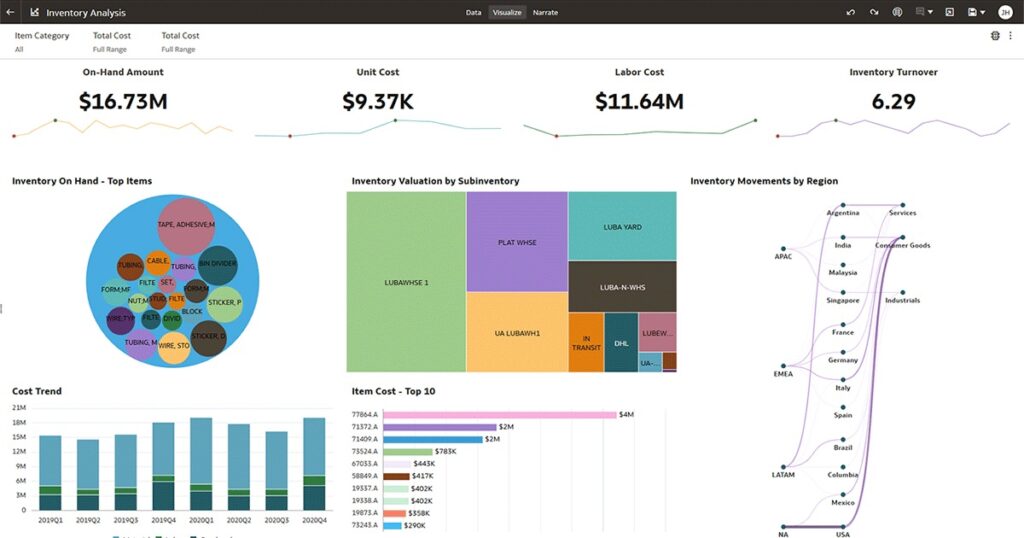The height and width of the screenshot is (538, 1024).
Task: Click the present preview icon
Action: pyautogui.click(x=949, y=12)
